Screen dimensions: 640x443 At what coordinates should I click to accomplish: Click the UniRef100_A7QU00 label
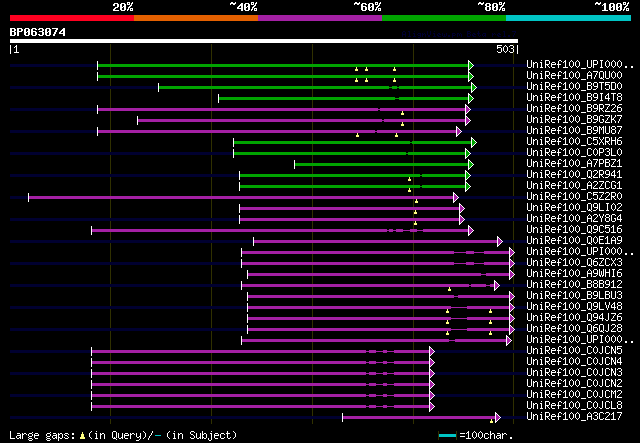[574, 75]
